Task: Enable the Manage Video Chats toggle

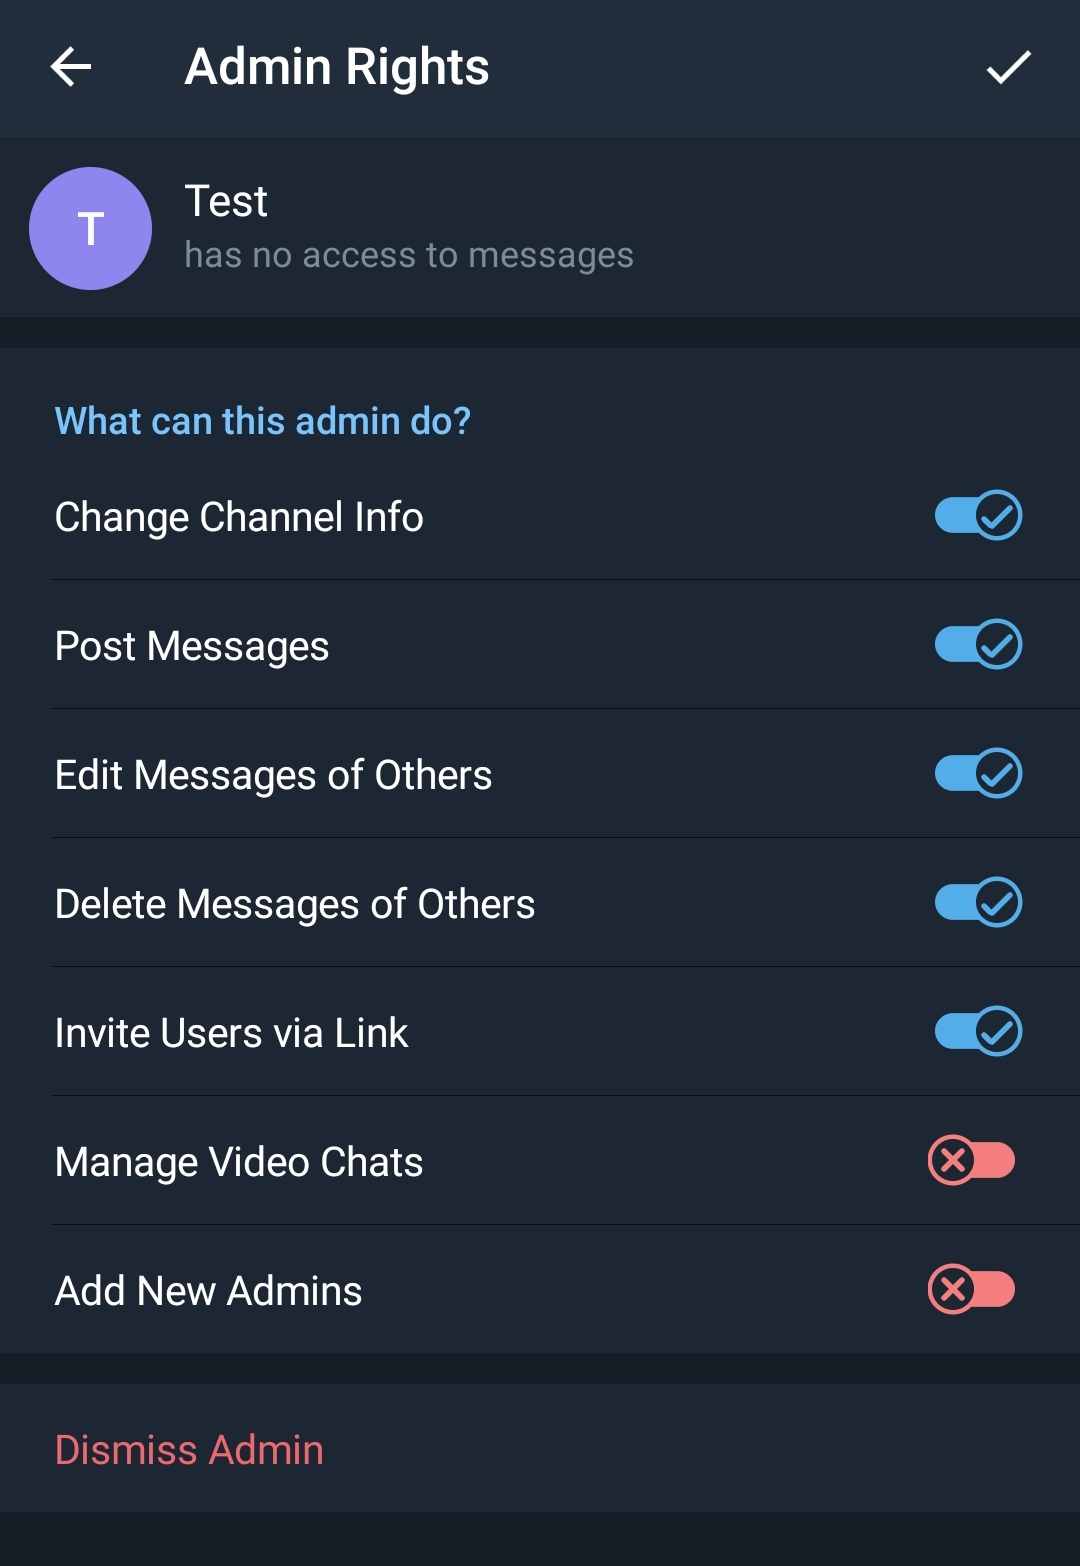Action: pyautogui.click(x=971, y=1161)
